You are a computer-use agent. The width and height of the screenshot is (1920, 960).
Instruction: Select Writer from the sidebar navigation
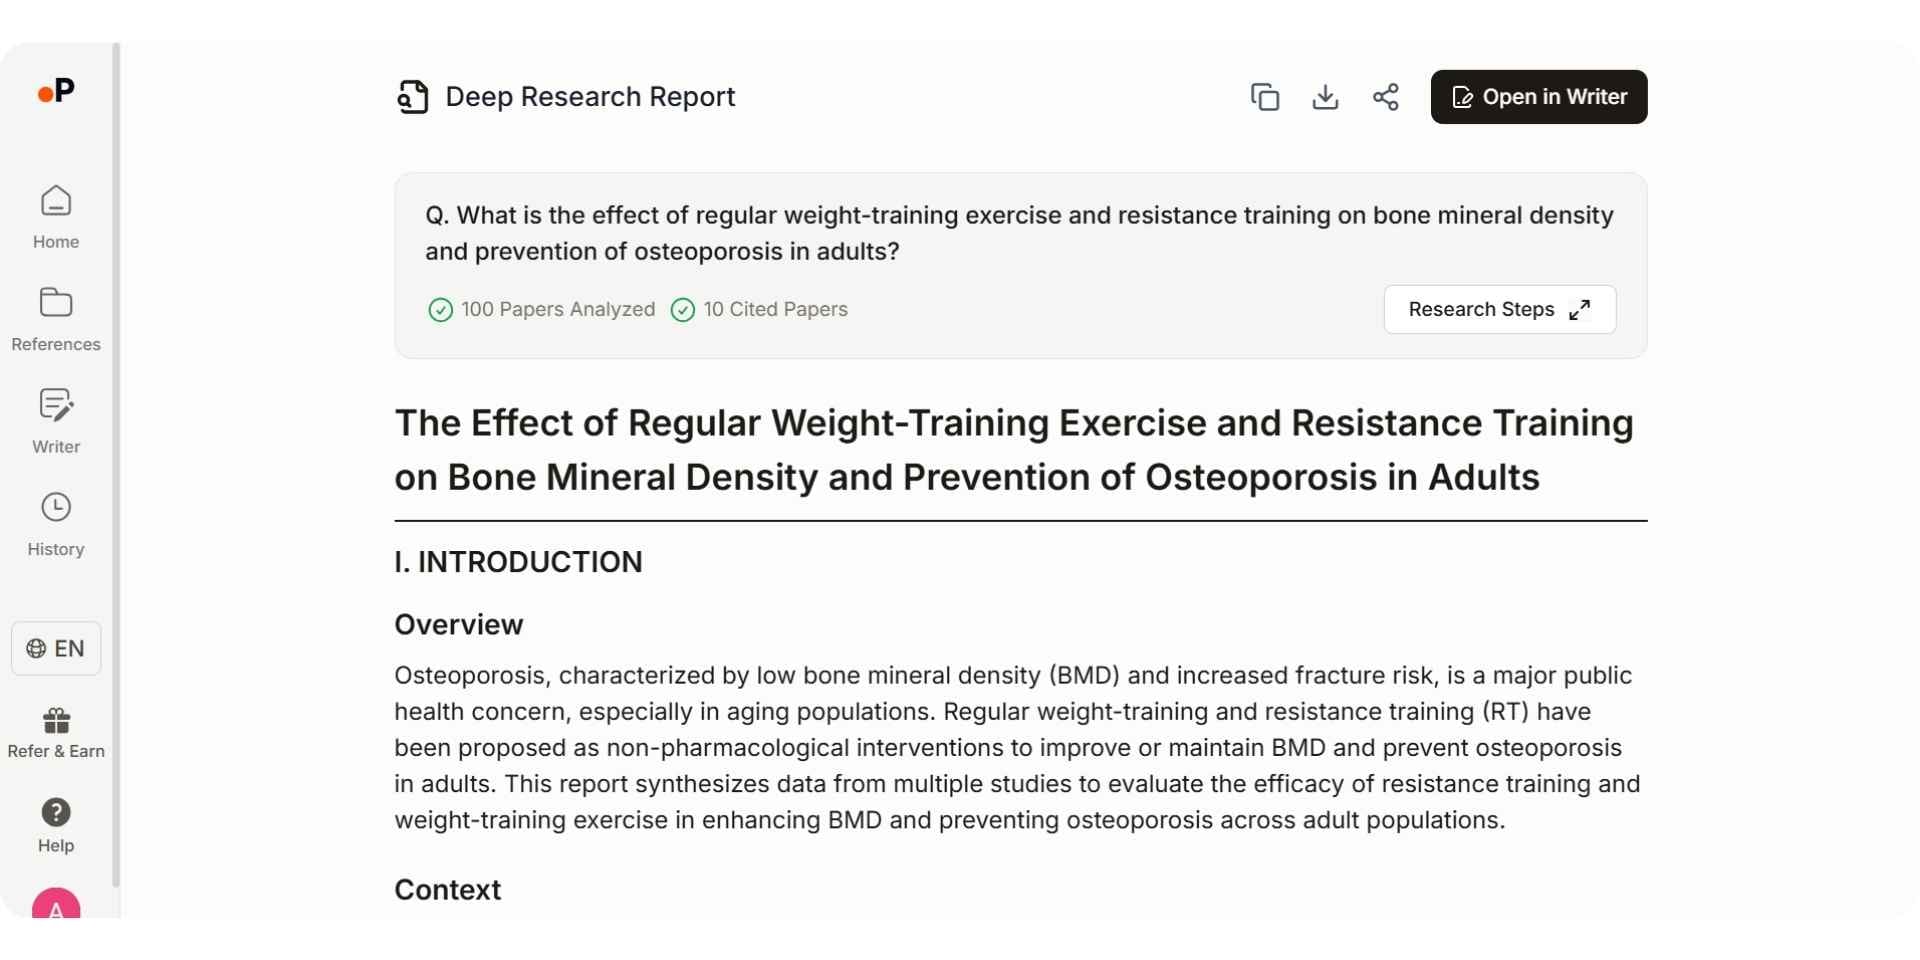pos(55,420)
